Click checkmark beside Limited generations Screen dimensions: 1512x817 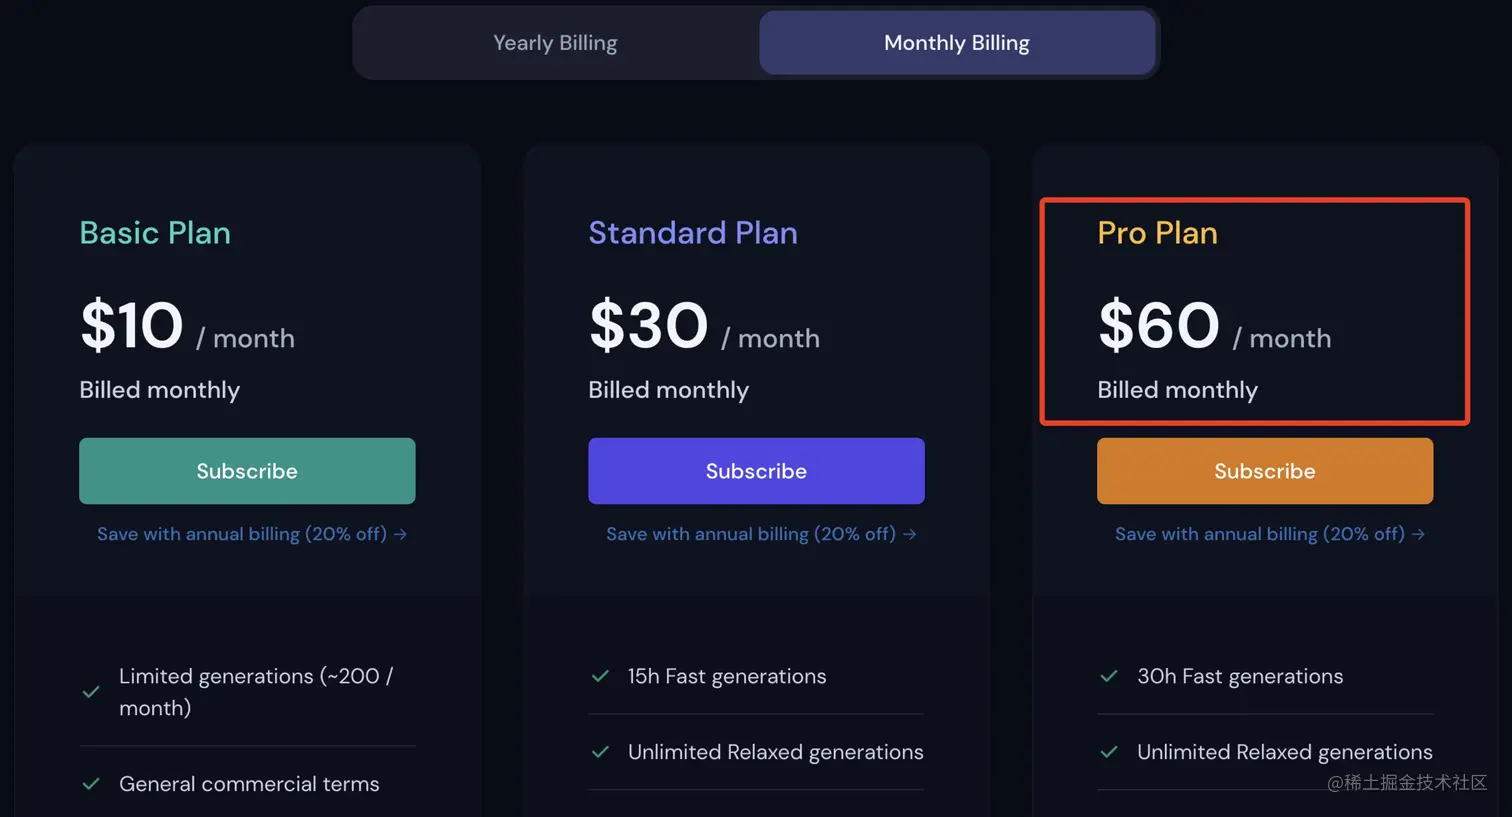91,692
